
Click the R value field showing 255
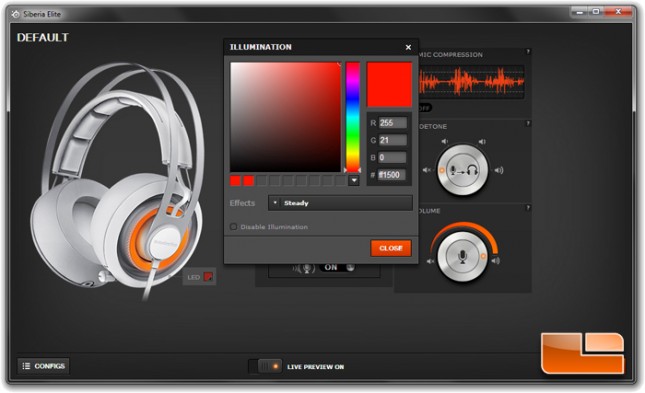pyautogui.click(x=392, y=123)
